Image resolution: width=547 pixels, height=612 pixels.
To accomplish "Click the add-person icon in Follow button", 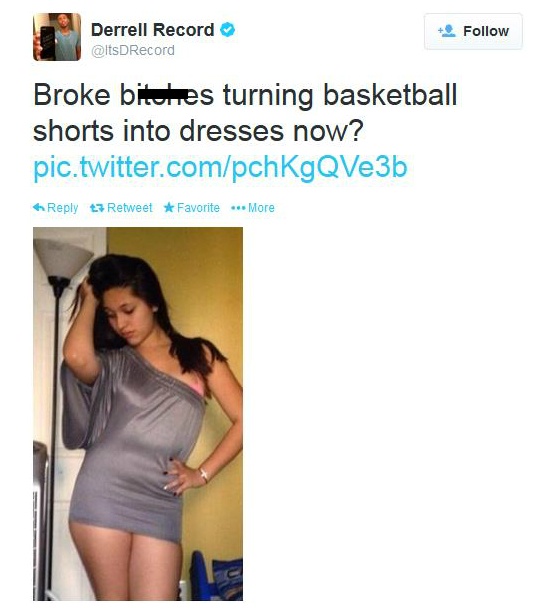I will 447,31.
